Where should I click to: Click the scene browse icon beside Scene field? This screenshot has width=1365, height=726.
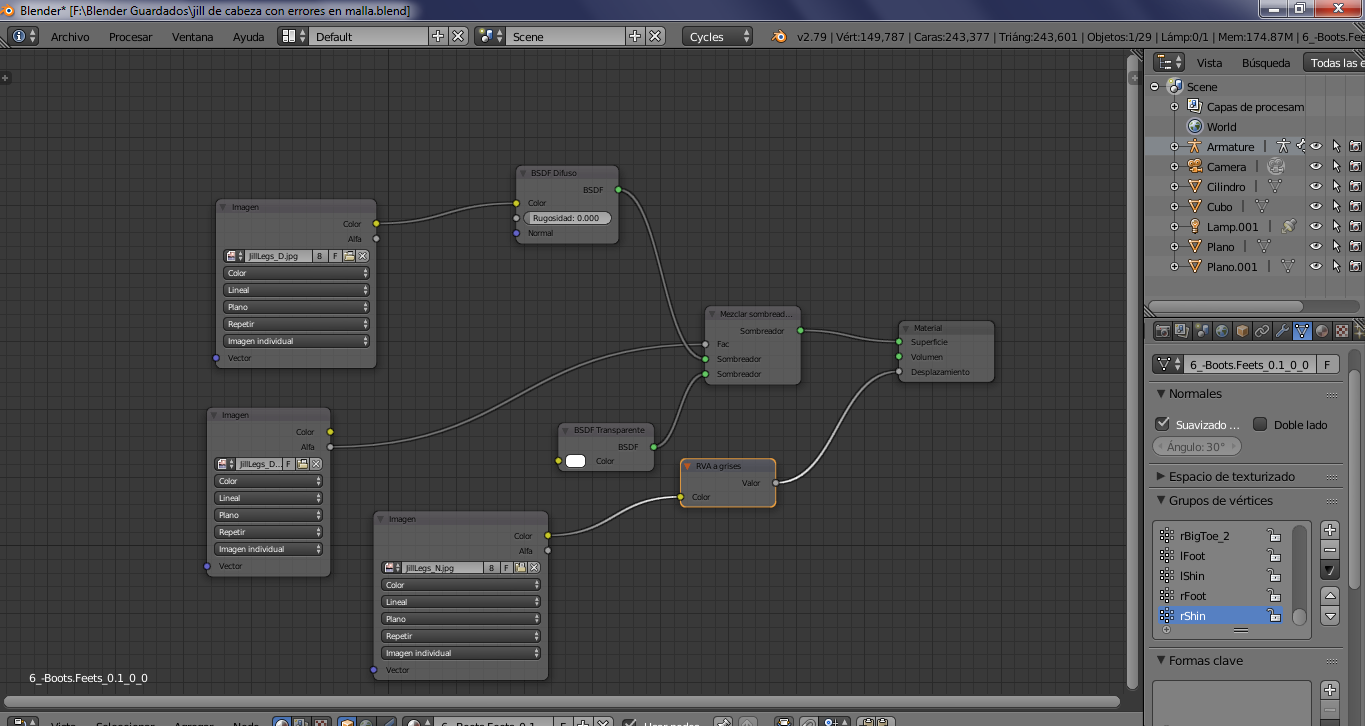490,36
